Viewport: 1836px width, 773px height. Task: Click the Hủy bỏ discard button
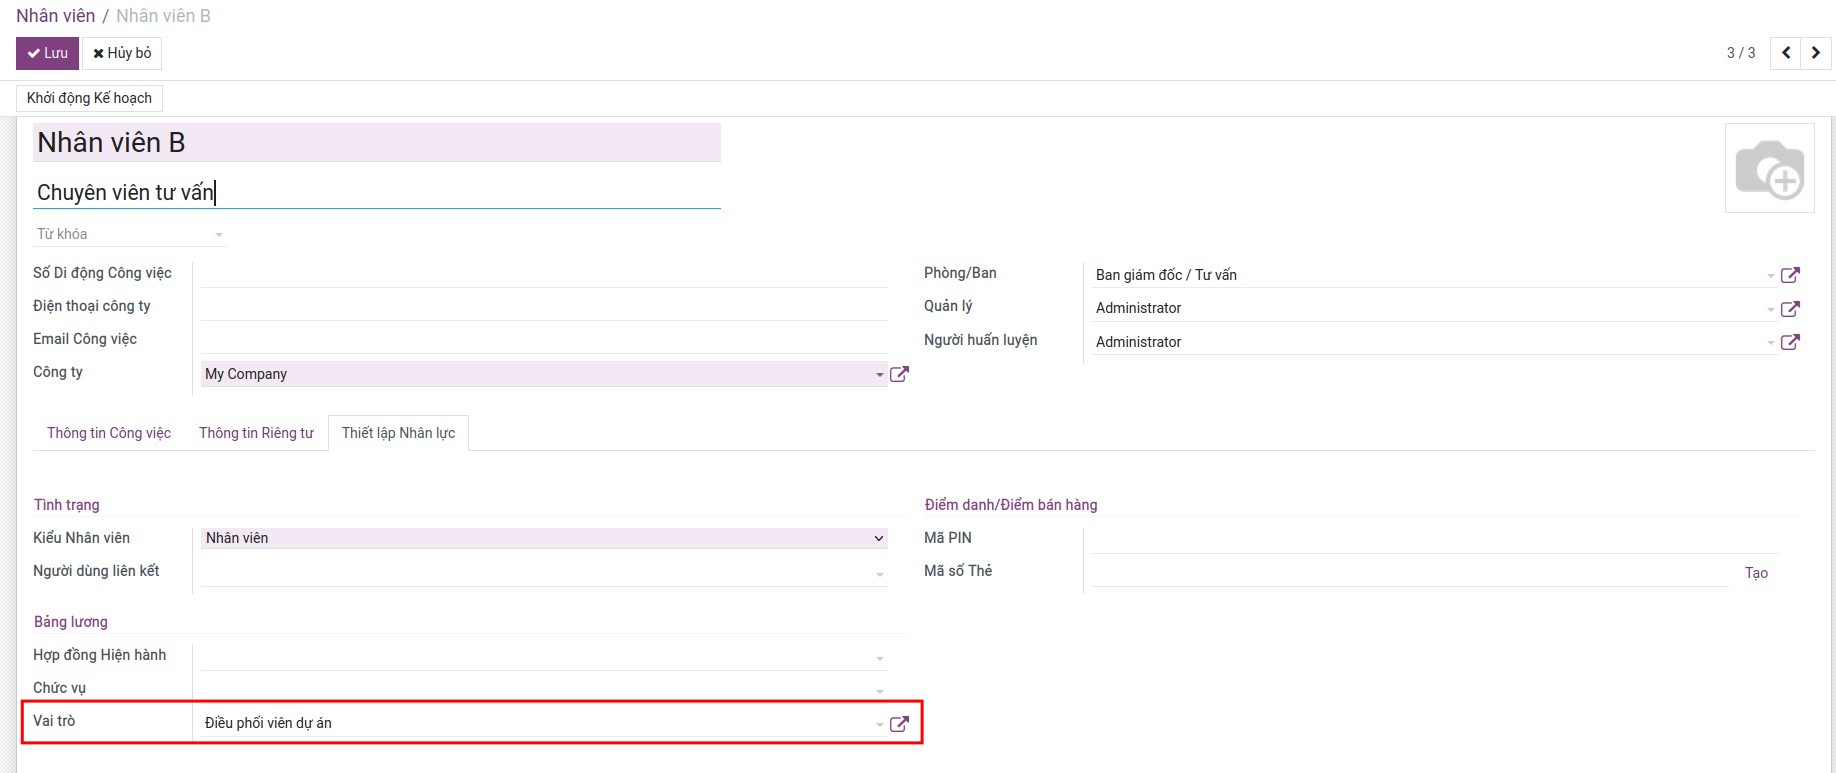point(122,53)
